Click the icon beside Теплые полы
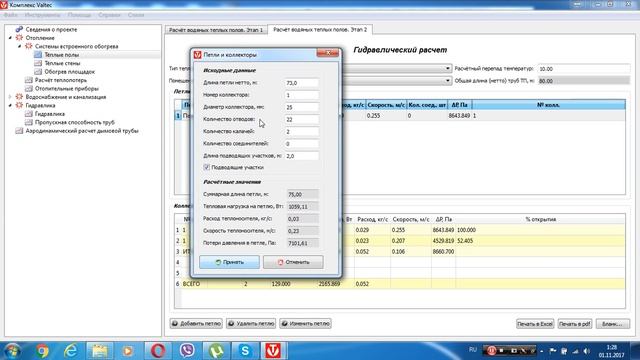The image size is (640, 360). 38,55
